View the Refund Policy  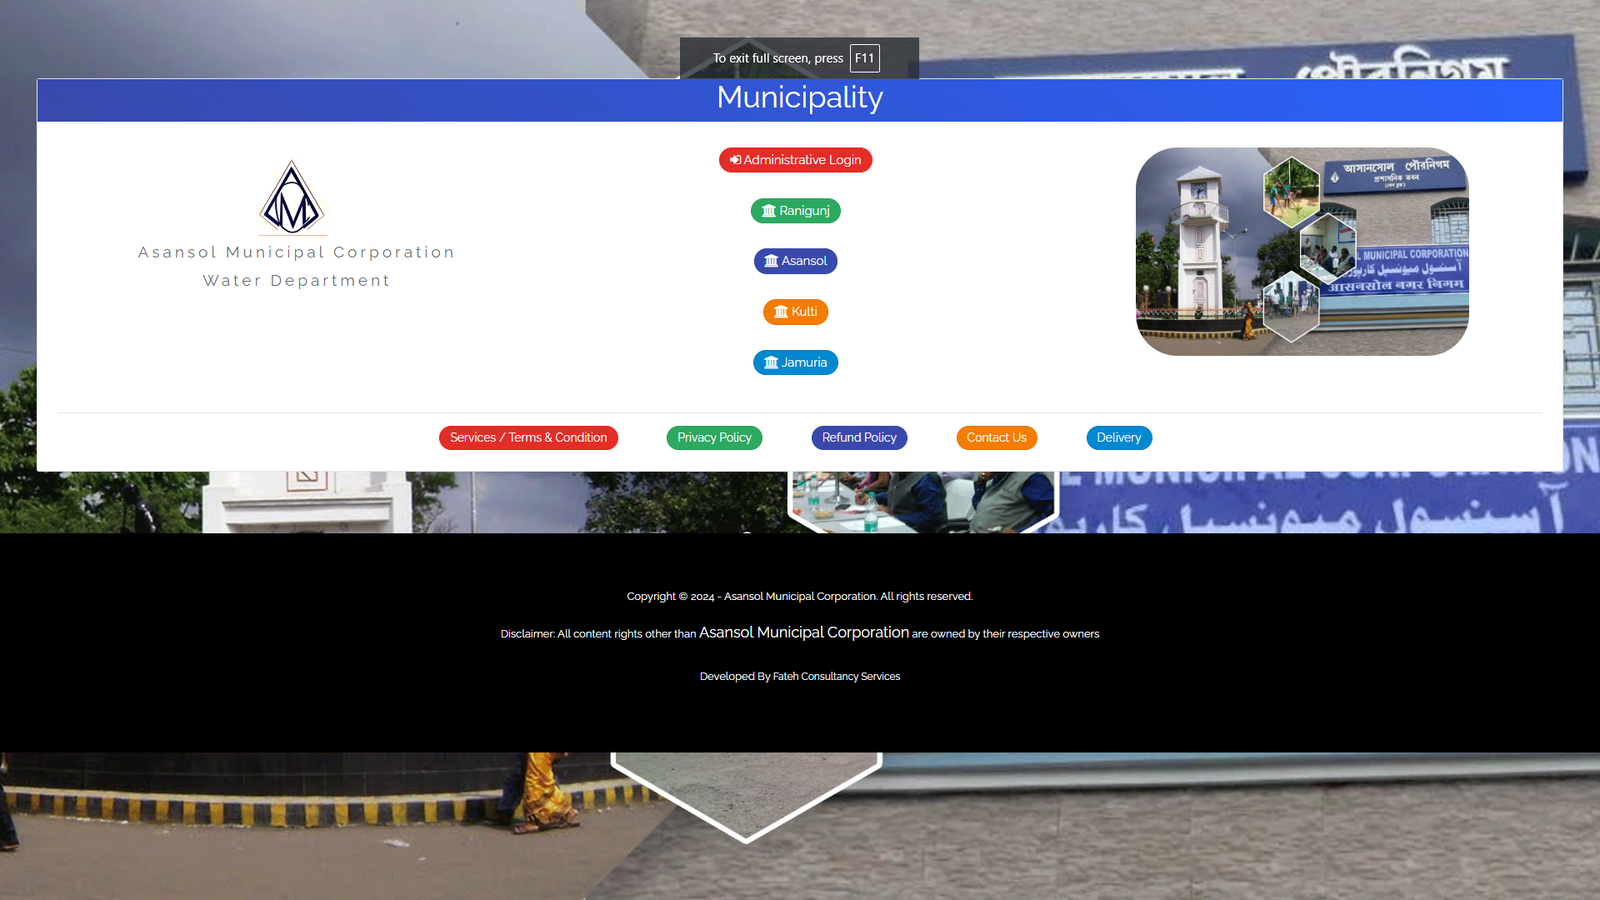pos(859,438)
